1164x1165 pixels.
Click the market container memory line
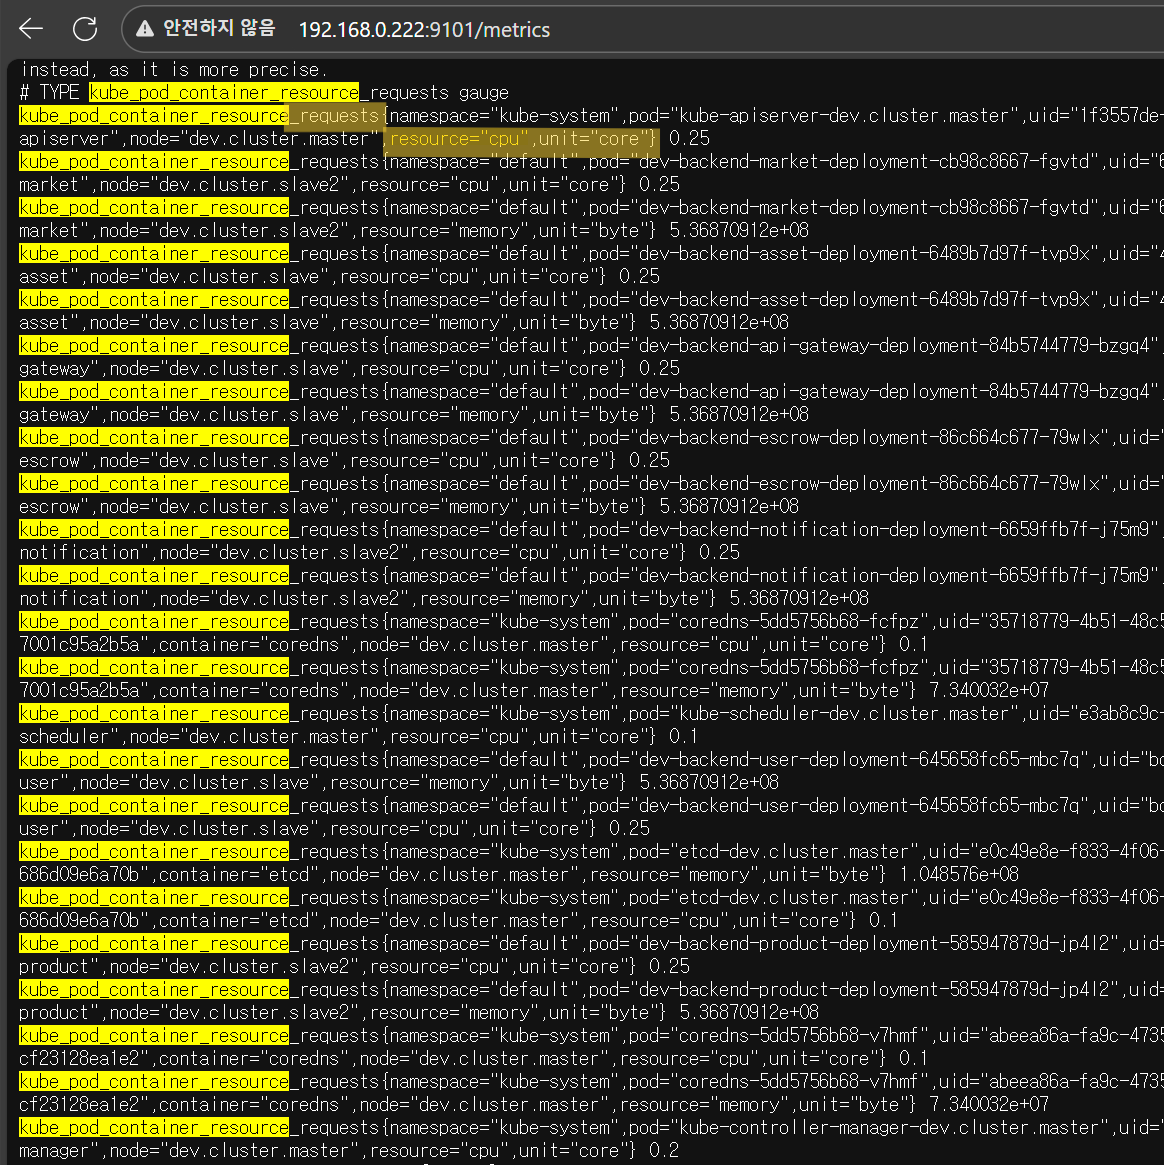(414, 231)
